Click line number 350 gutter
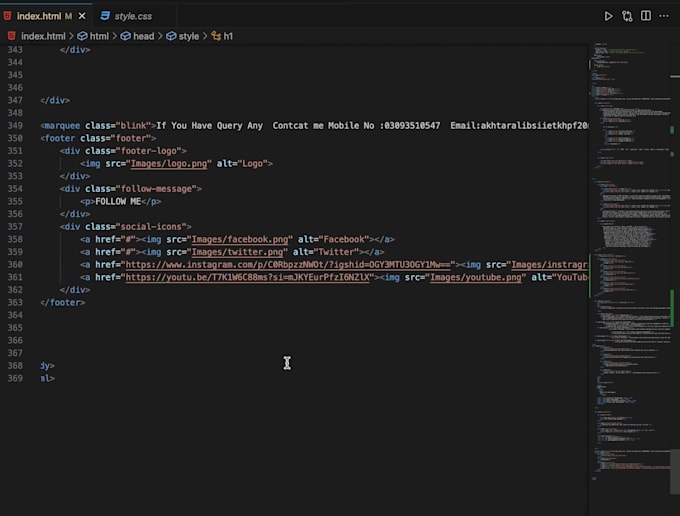680x516 pixels. click(15, 138)
